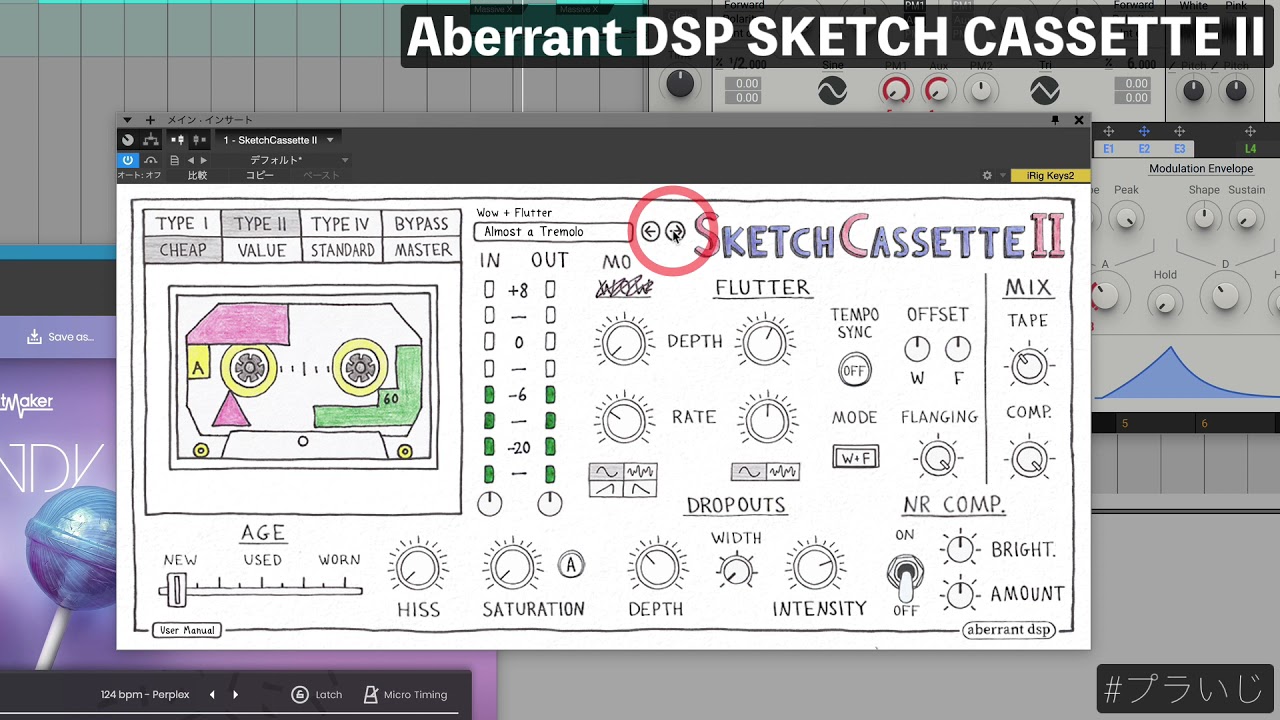
Task: Click the knob-shaped icon in plugin header
Action: click(128, 140)
